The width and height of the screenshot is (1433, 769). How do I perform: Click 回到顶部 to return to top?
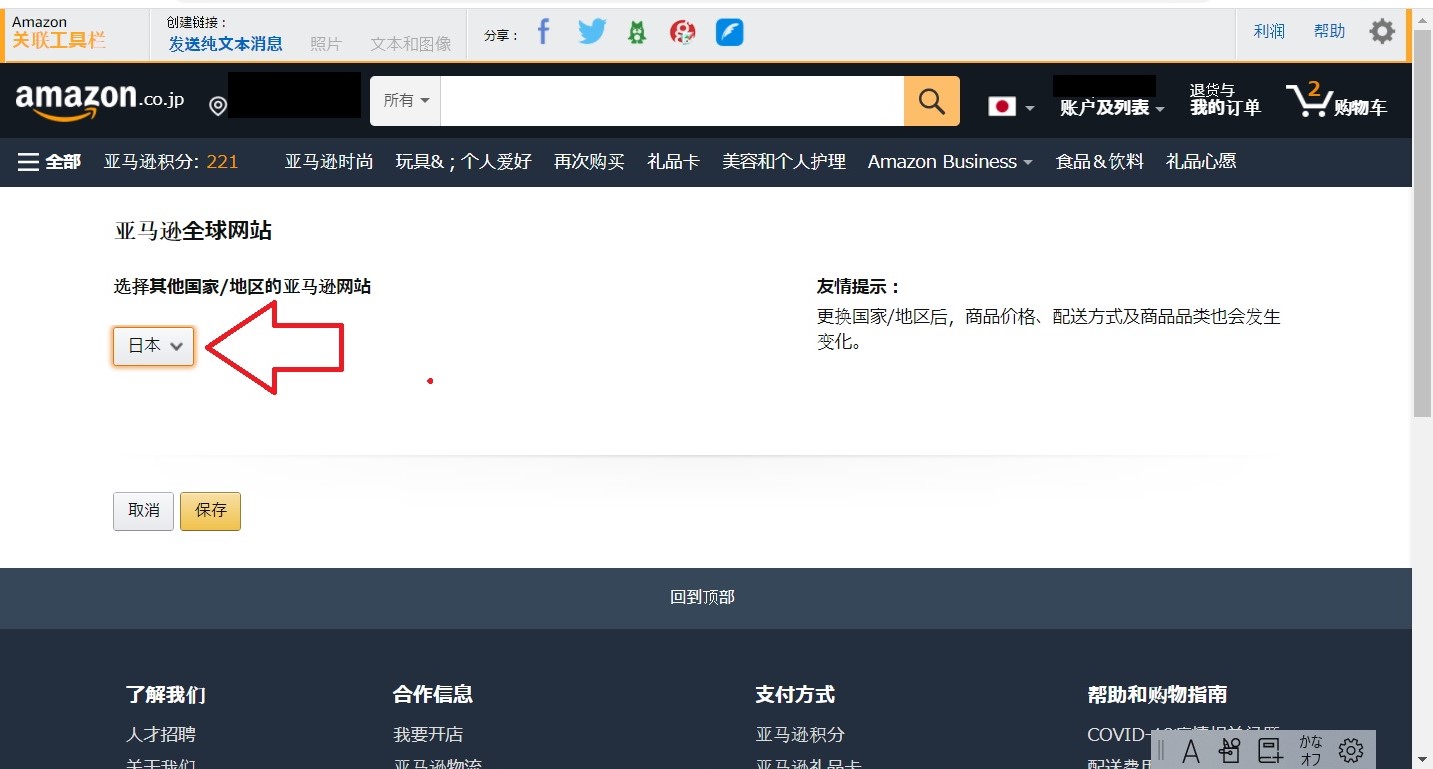702,597
